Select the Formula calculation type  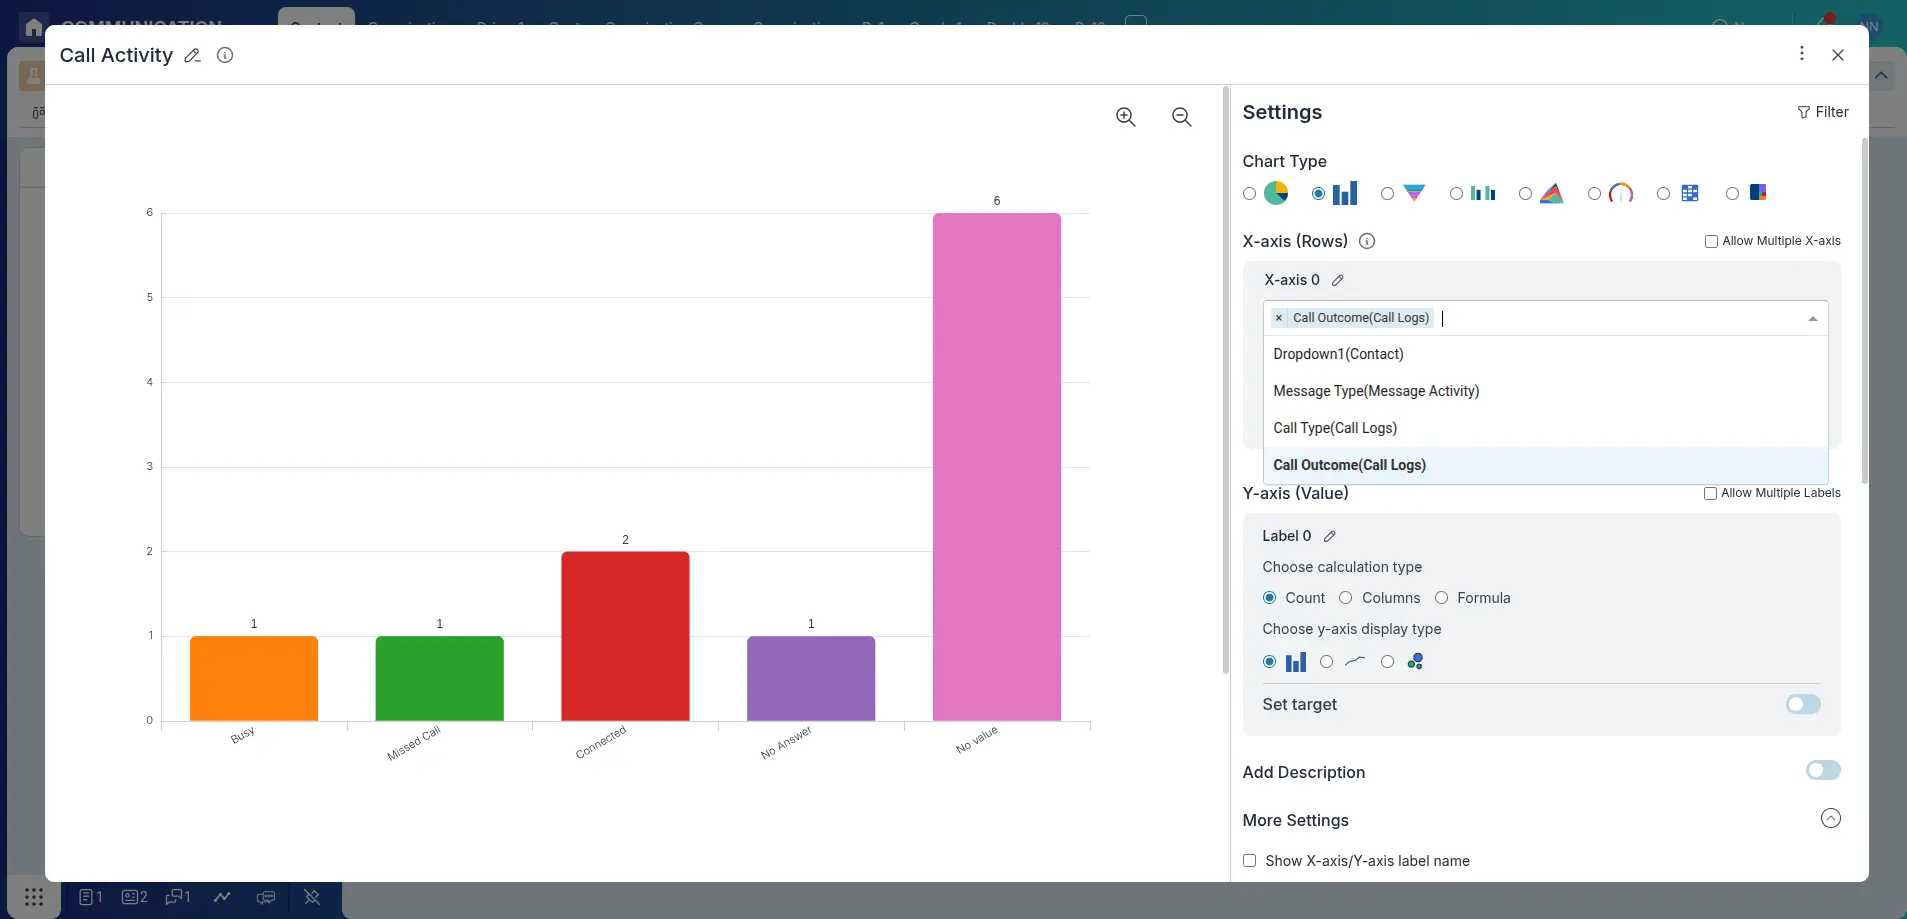(x=1441, y=598)
